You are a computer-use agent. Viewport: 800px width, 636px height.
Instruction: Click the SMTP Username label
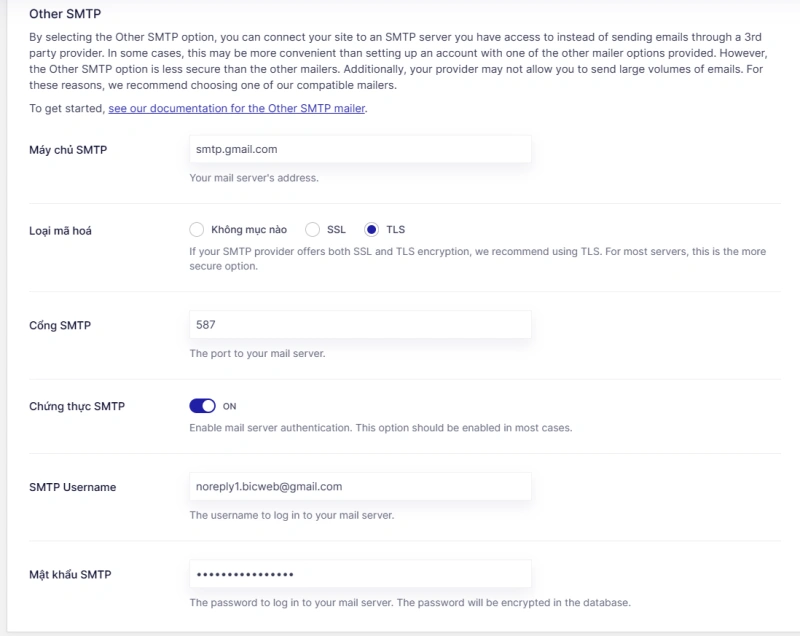pos(72,487)
